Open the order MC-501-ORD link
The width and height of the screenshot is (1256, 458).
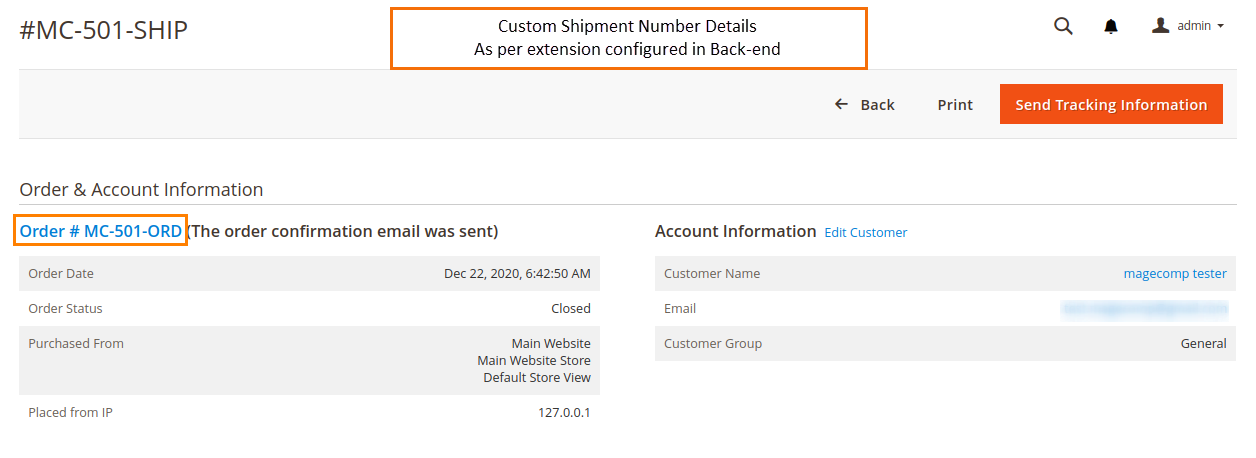101,231
